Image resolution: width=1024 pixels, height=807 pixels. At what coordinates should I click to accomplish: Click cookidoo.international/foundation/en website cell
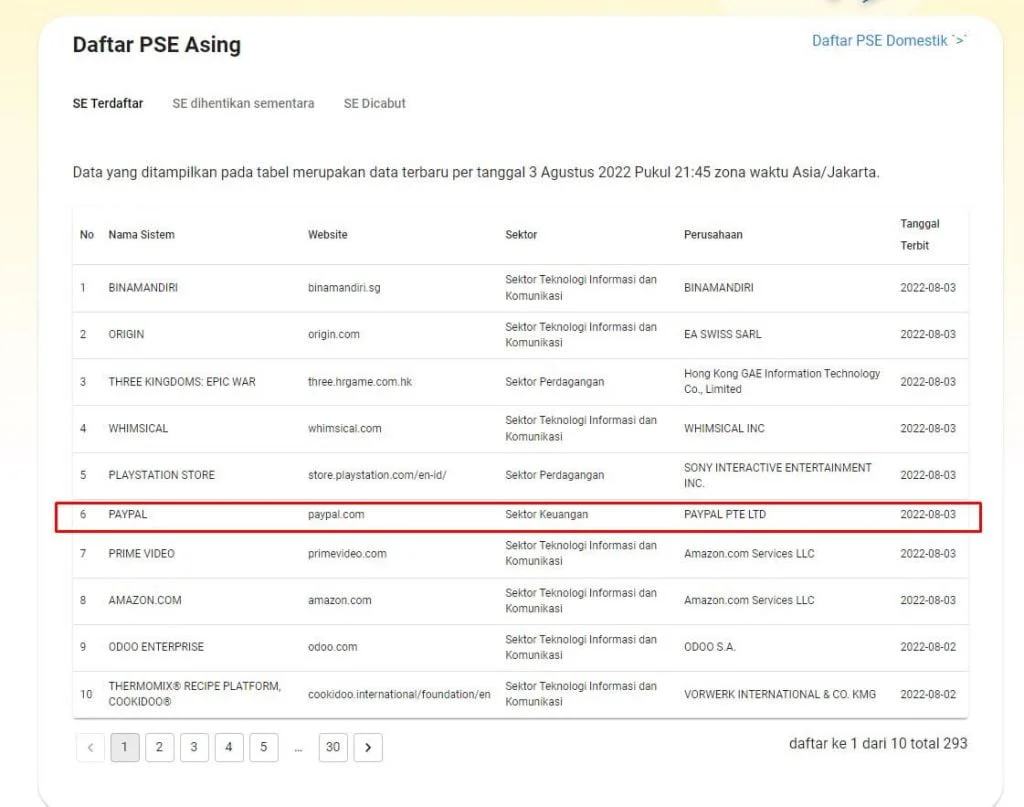pyautogui.click(x=398, y=694)
